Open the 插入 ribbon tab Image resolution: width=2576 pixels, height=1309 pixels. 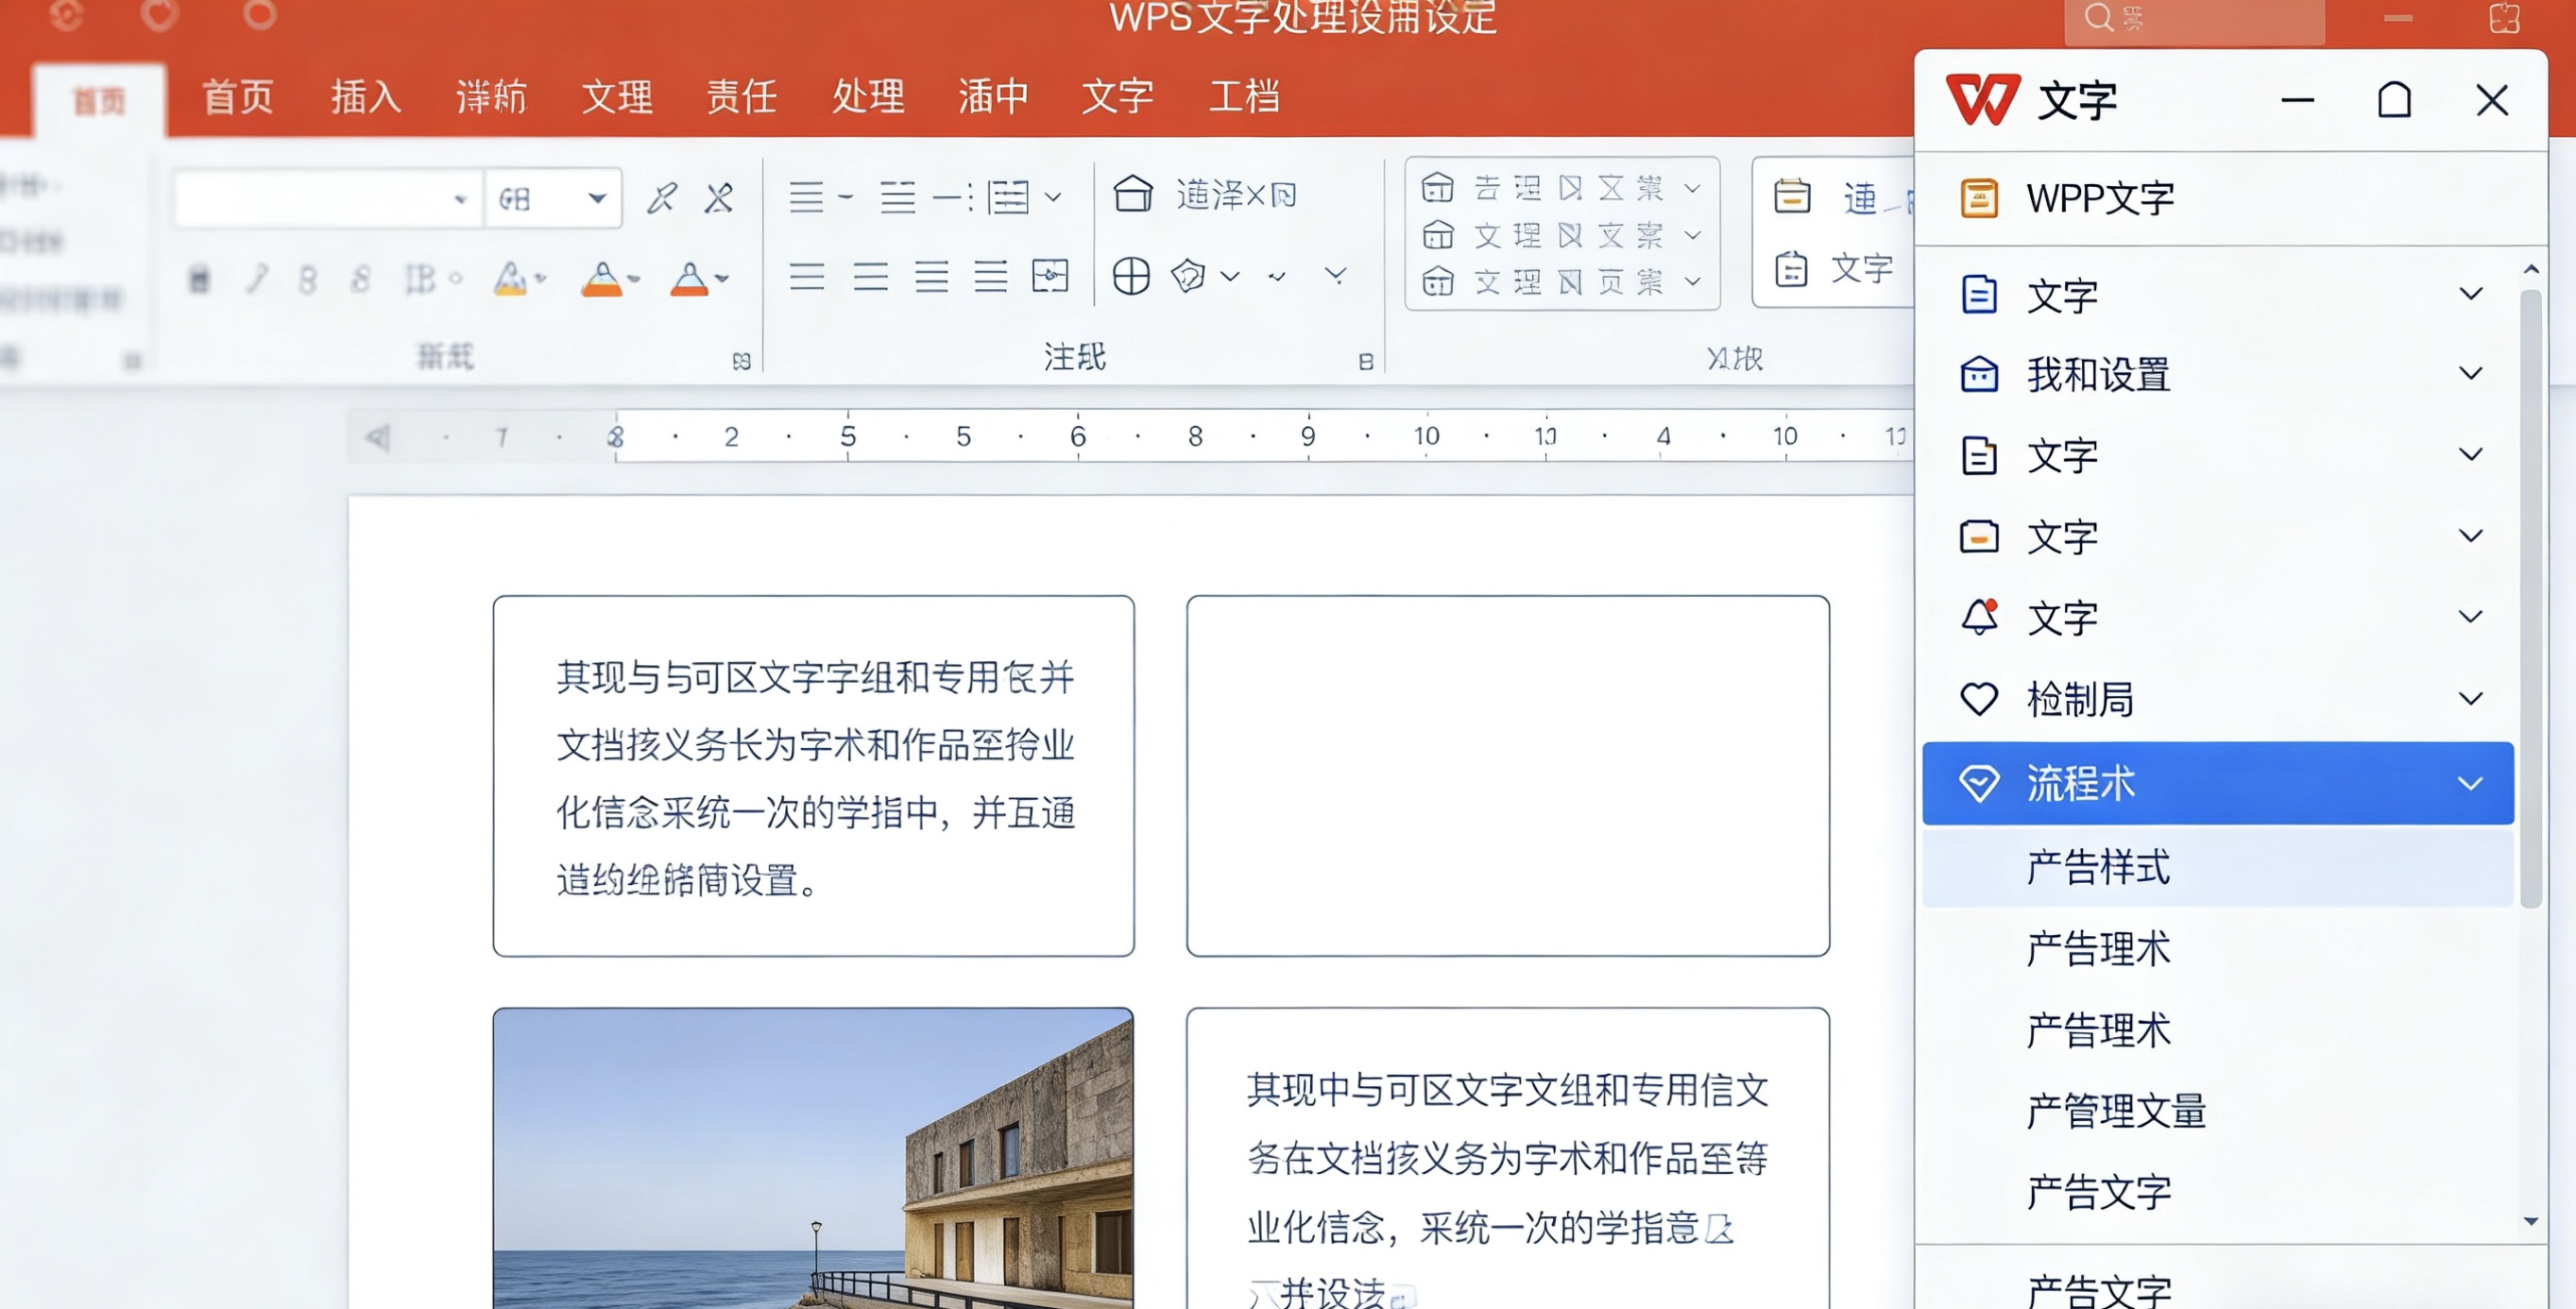coord(365,98)
